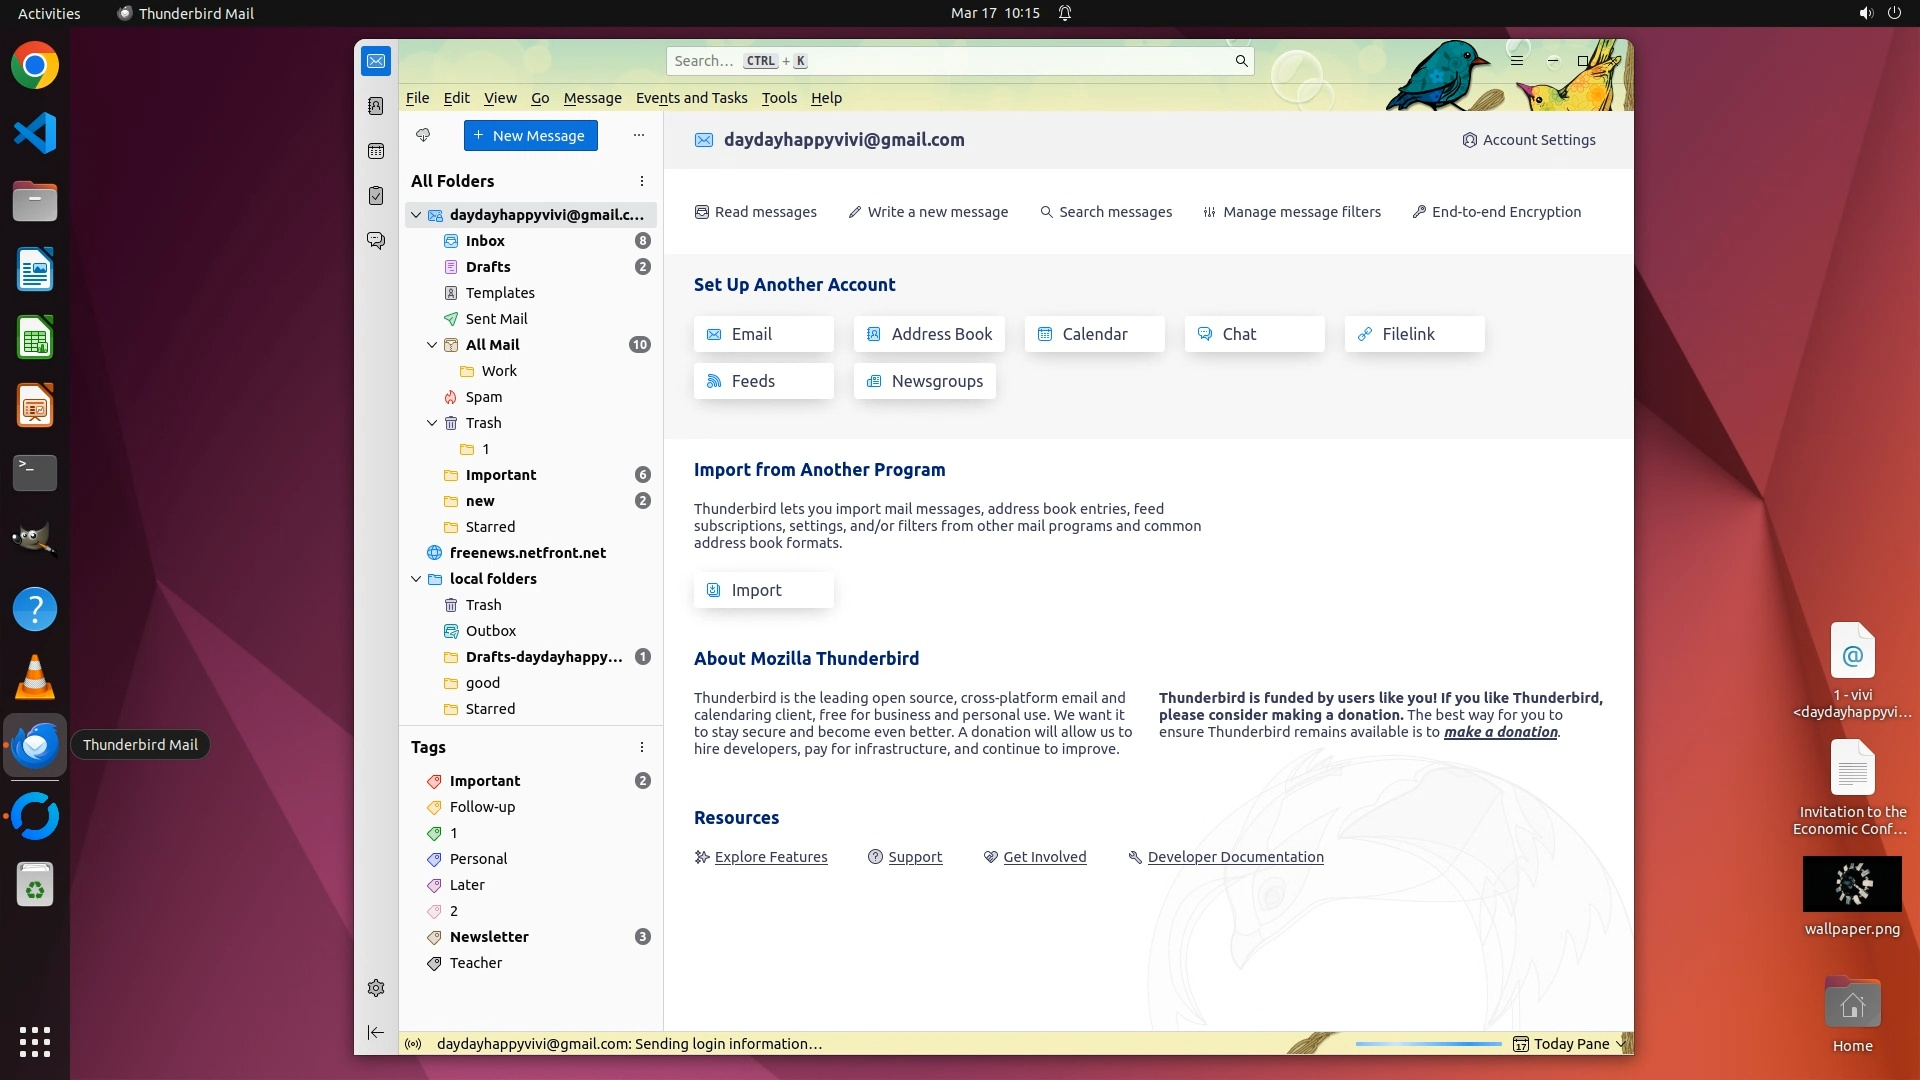Open the Address Book space icon
The image size is (1920, 1080).
point(376,106)
